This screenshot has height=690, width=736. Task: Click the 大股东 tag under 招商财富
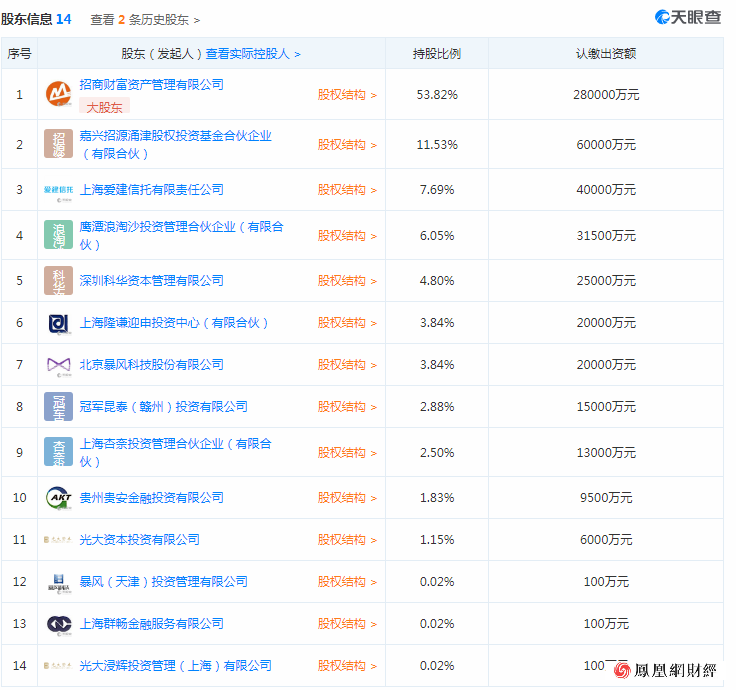tap(104, 107)
